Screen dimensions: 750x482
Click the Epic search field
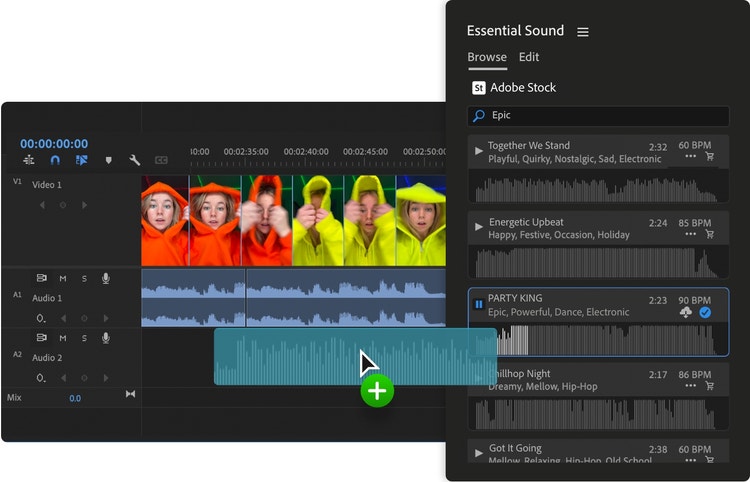point(600,116)
